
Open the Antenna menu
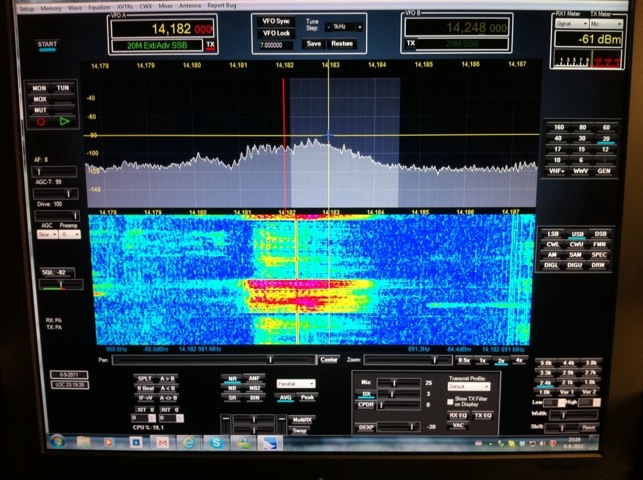tap(192, 4)
